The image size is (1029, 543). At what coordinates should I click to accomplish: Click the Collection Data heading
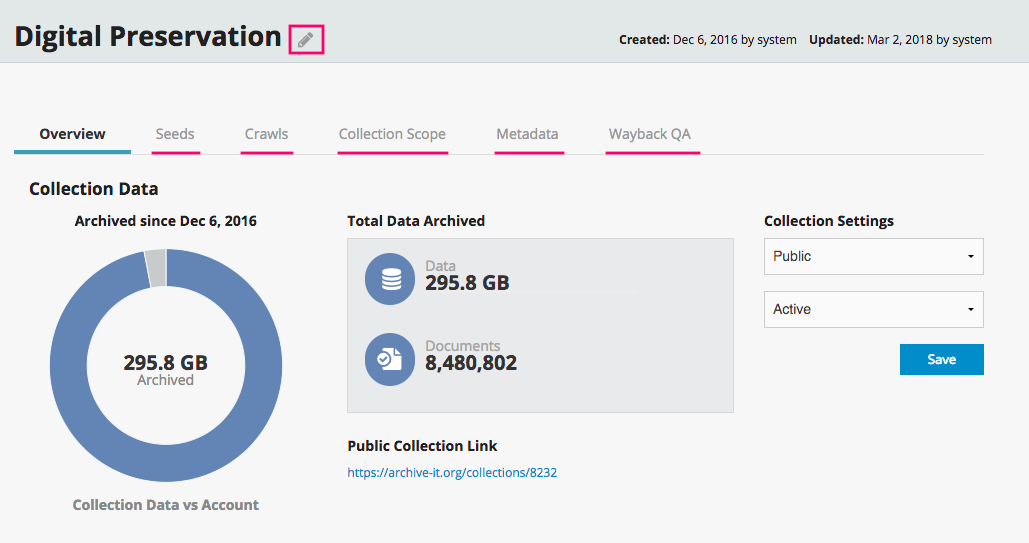(x=94, y=189)
